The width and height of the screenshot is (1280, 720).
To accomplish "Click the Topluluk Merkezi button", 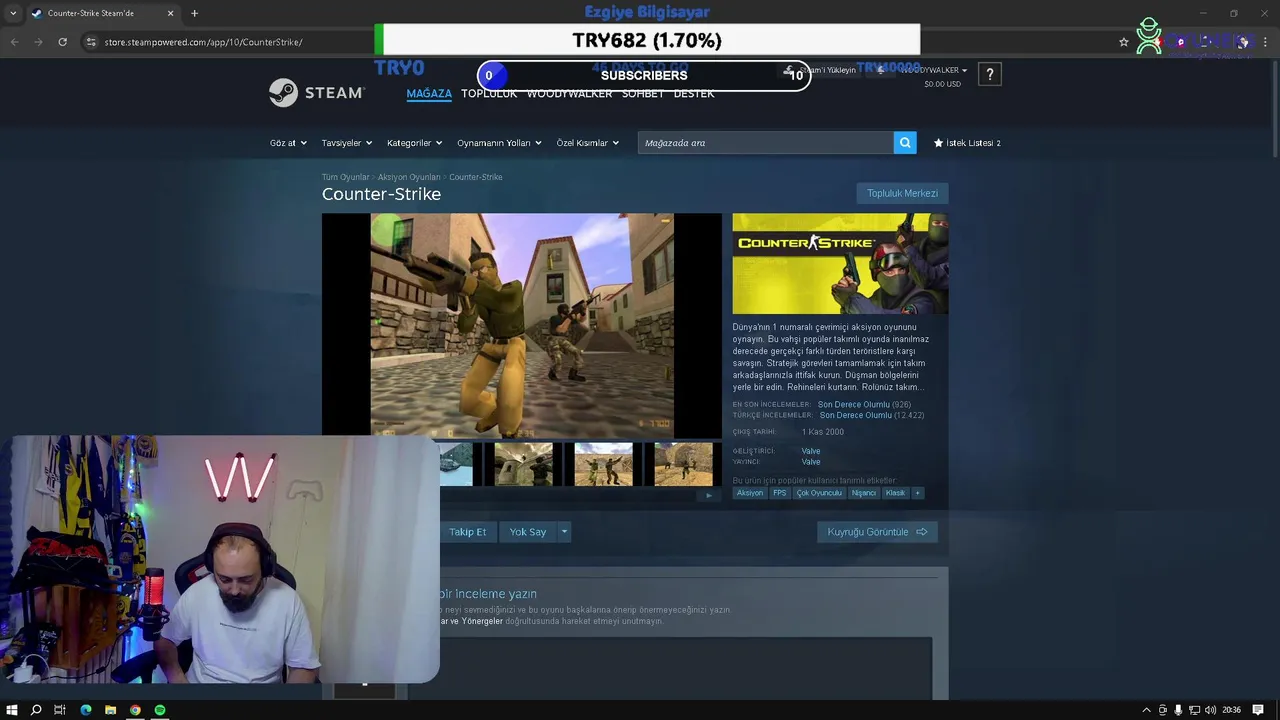I will [902, 193].
